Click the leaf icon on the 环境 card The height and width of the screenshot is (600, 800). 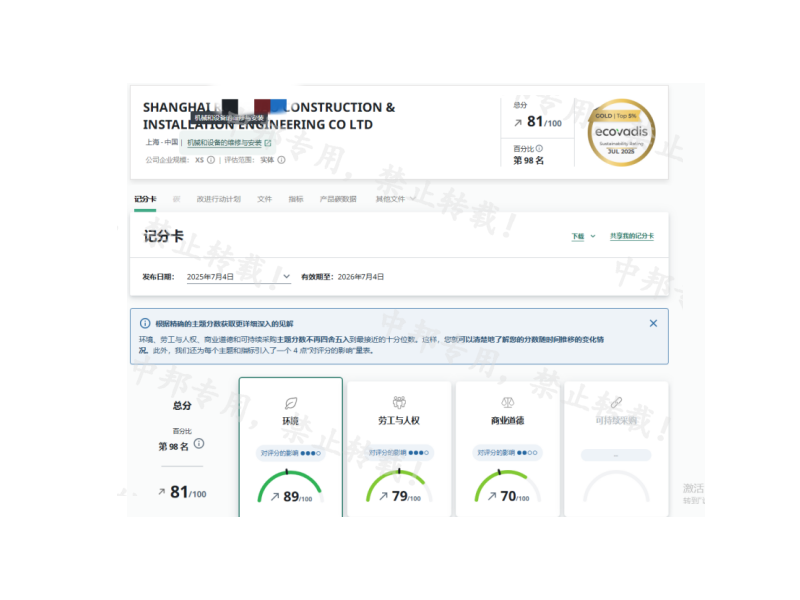(x=291, y=403)
